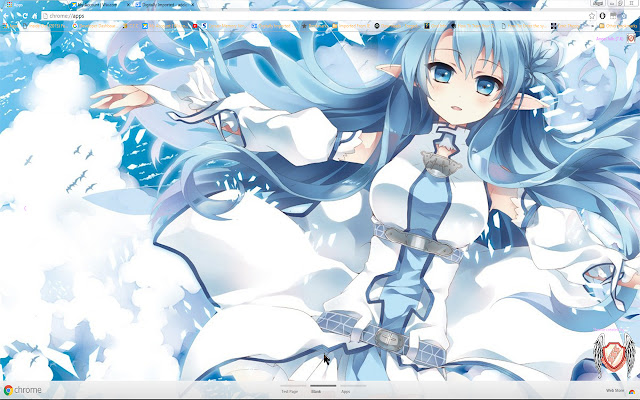Open the Other bookmarks folder
The width and height of the screenshot is (640, 400).
[617, 26]
